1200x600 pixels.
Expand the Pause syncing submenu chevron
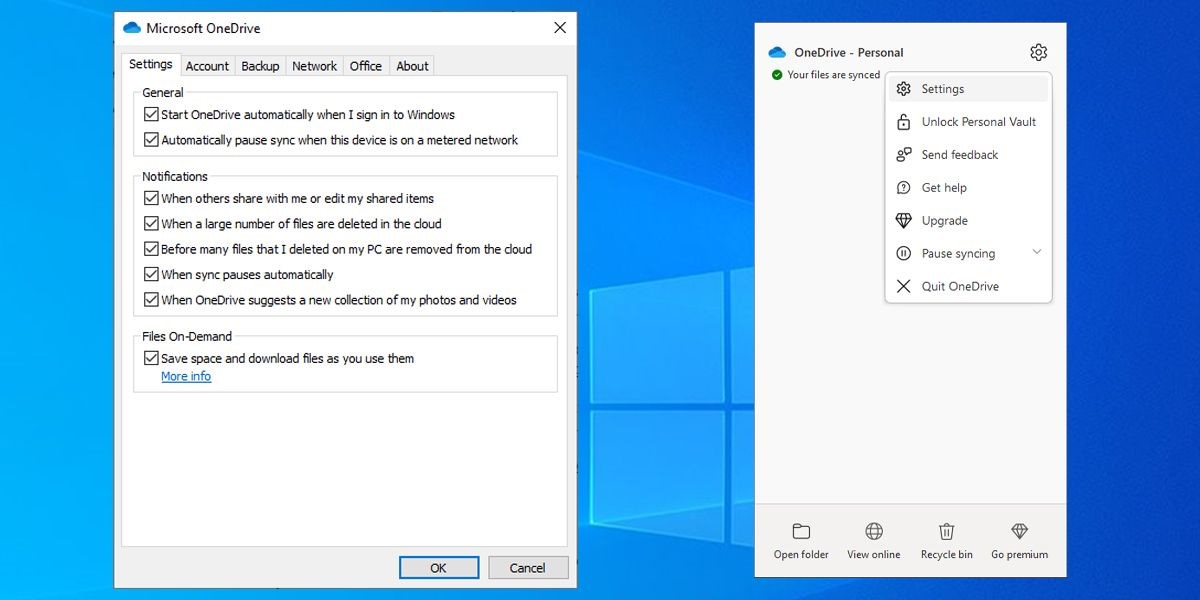1036,253
